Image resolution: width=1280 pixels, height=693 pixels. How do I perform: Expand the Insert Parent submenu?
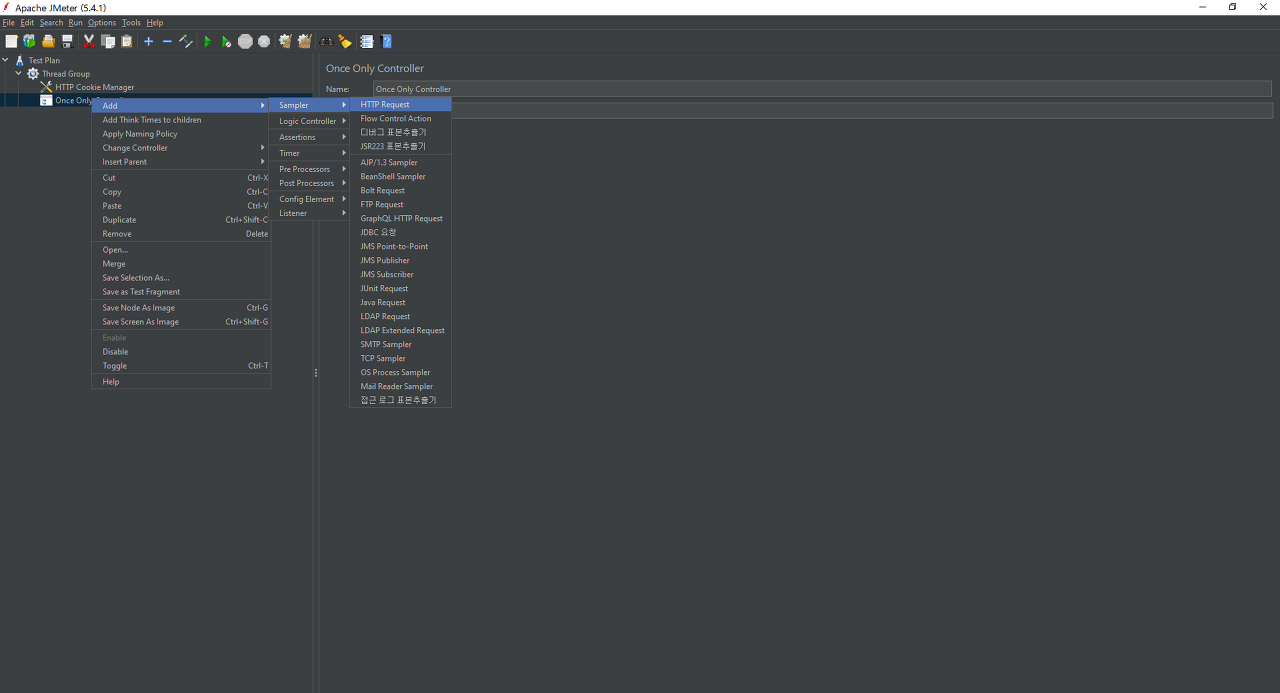[181, 162]
